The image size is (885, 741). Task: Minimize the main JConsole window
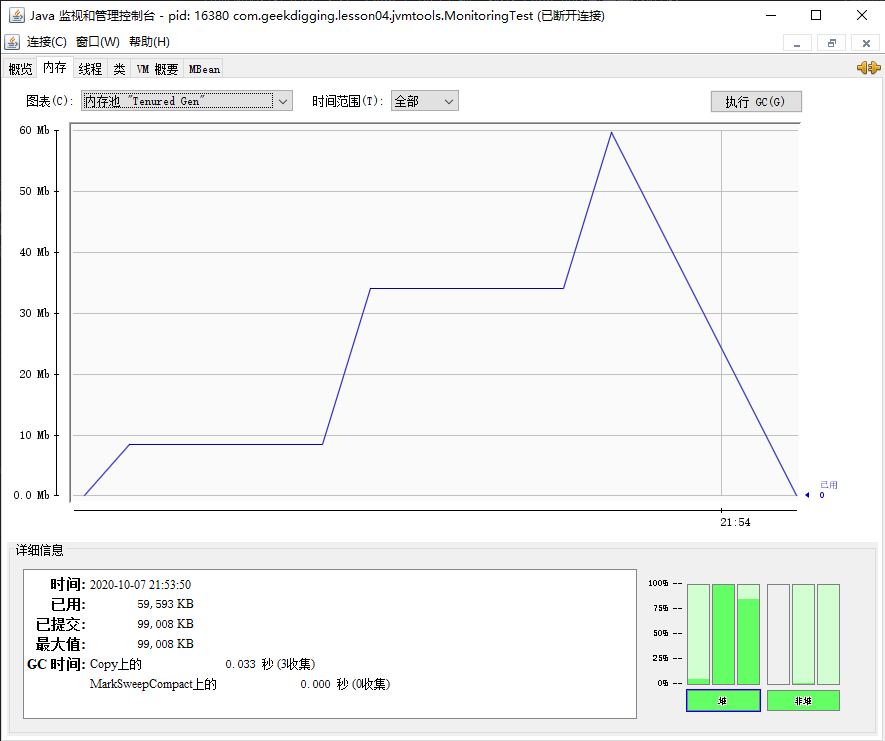point(770,15)
